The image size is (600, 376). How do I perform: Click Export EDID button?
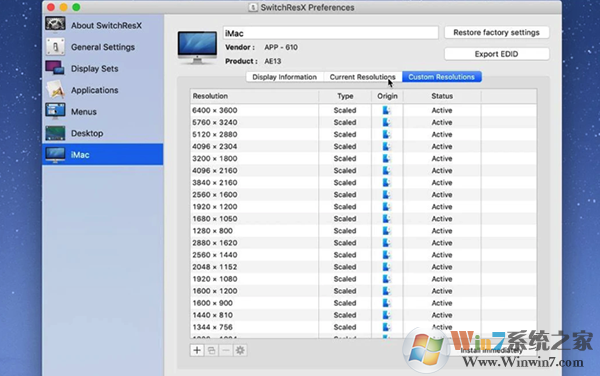(x=496, y=54)
